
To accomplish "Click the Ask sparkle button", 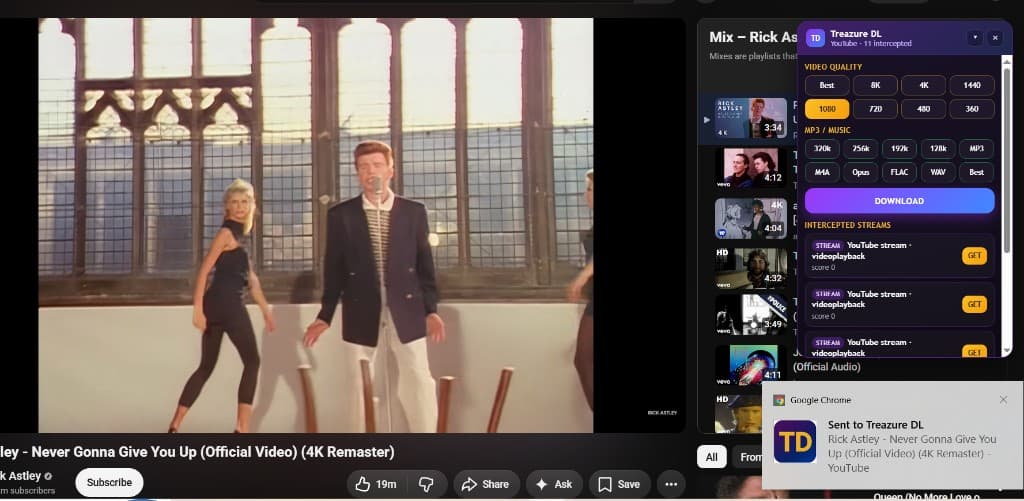I will (x=554, y=484).
